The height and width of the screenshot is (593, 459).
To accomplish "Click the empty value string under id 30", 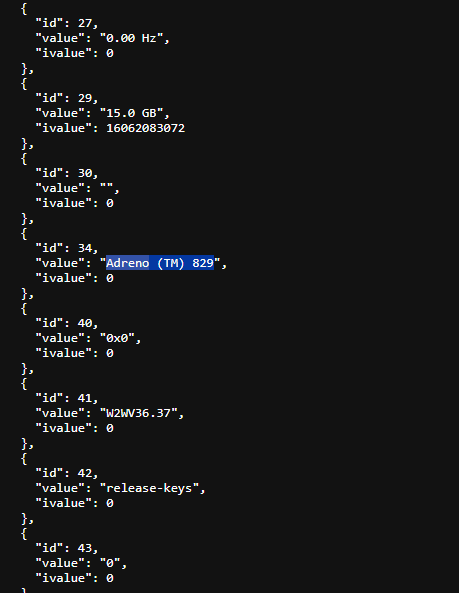I will (106, 186).
